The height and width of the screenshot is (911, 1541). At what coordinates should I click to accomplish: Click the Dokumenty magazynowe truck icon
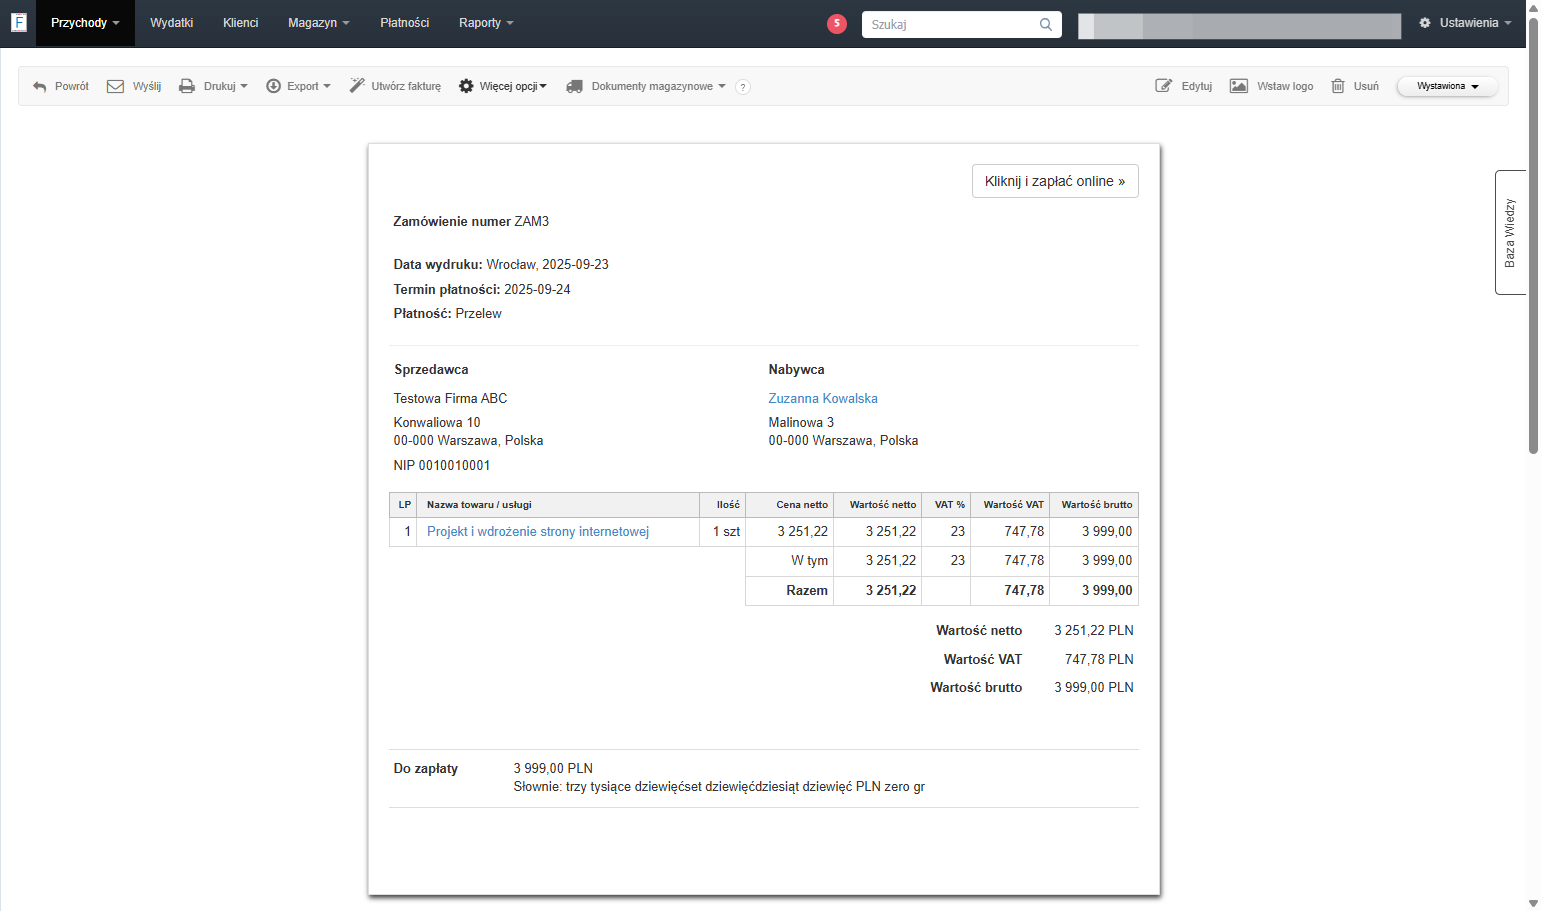(574, 86)
